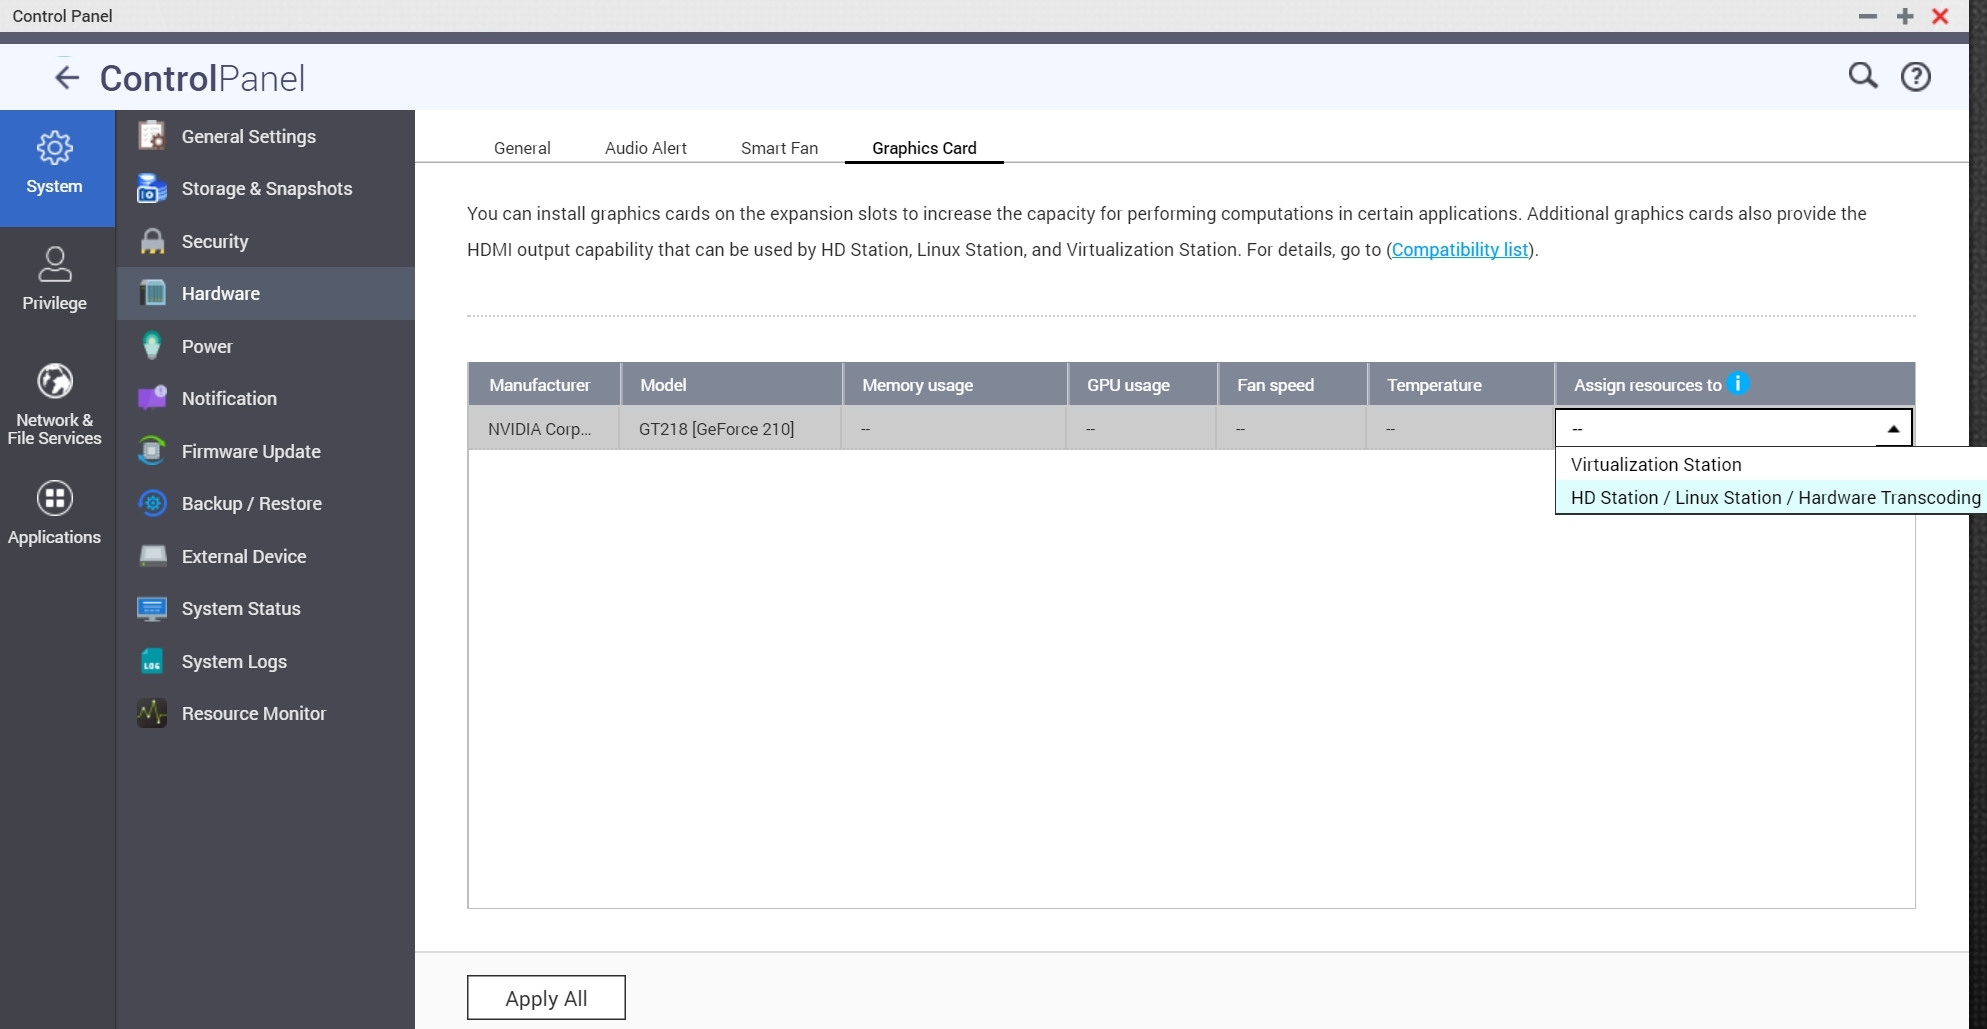Click the Model column header
The image size is (1987, 1029).
(x=731, y=385)
